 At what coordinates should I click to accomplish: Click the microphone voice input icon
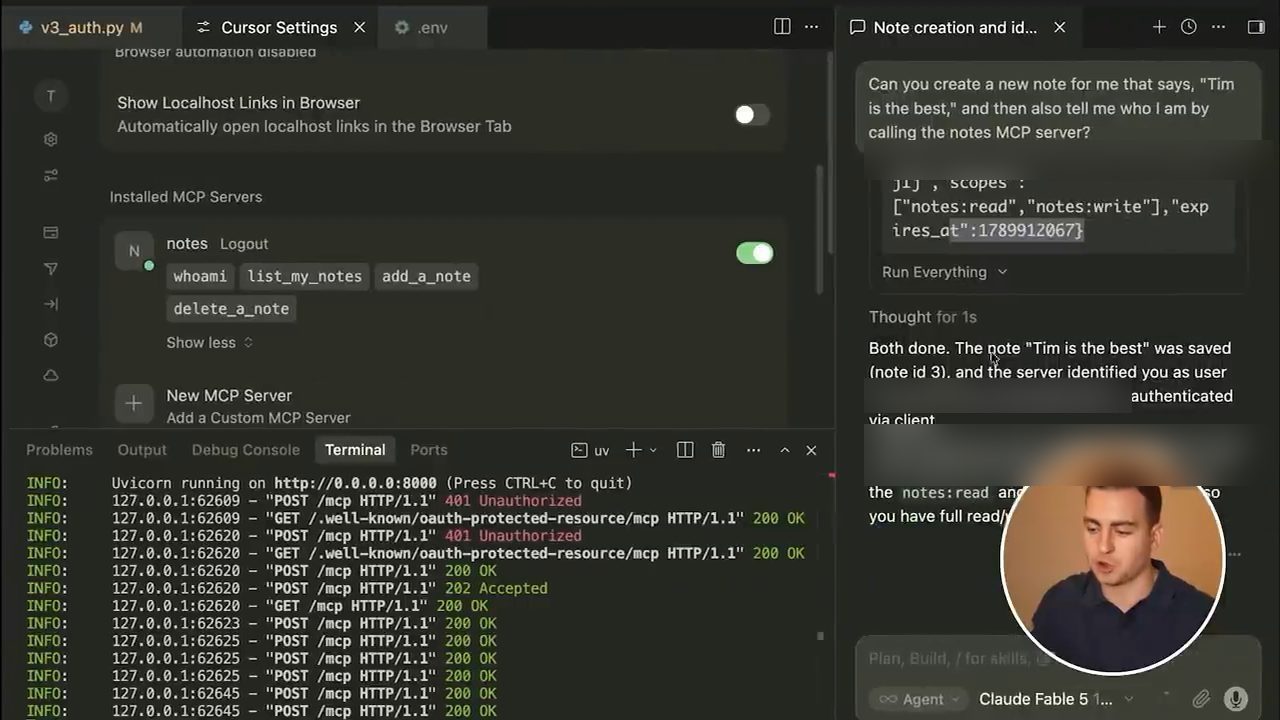coord(1235,699)
